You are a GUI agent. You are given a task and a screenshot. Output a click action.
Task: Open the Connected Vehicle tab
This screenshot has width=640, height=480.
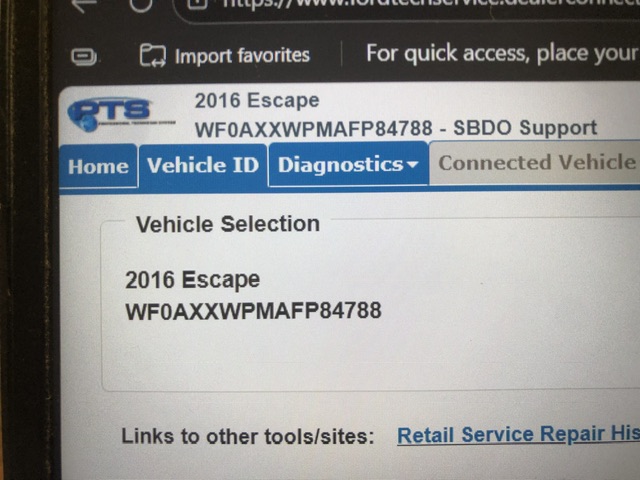[x=537, y=162]
